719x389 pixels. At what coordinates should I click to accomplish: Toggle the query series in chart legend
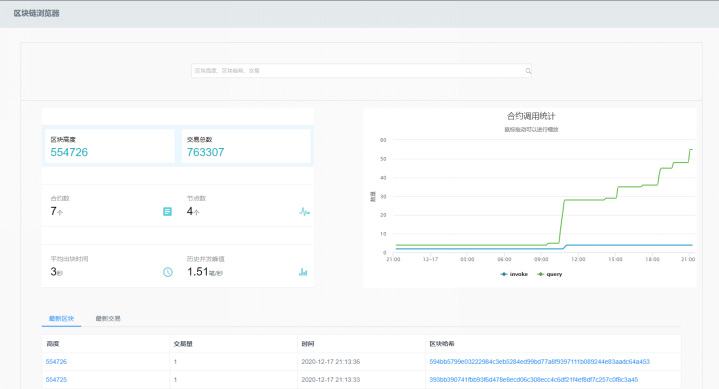tap(549, 274)
